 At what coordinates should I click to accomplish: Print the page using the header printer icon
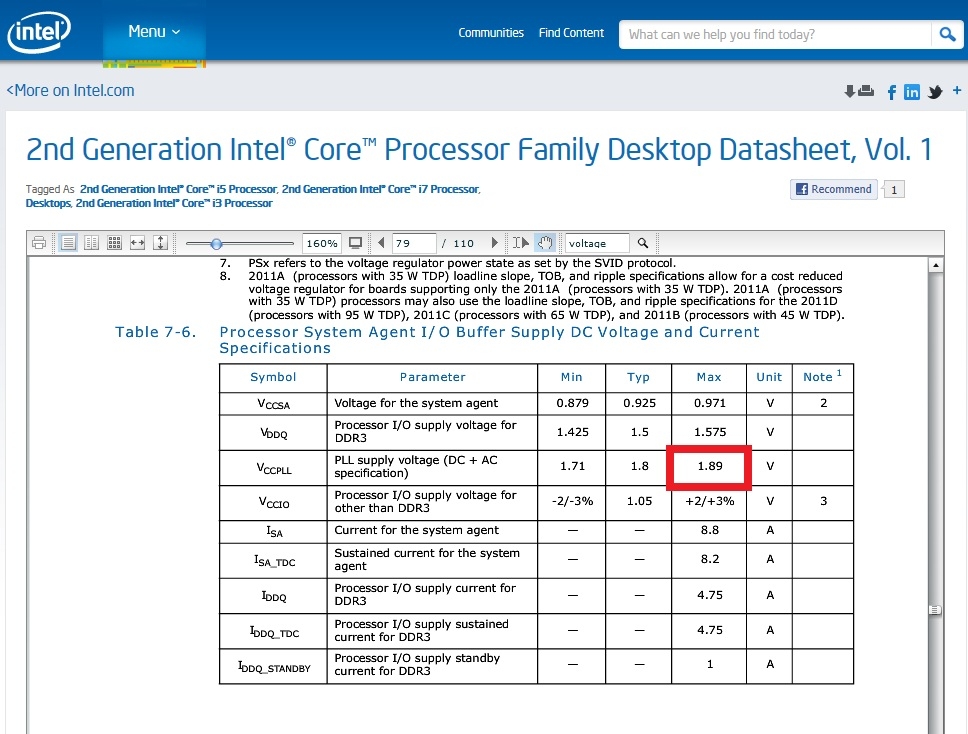866,91
